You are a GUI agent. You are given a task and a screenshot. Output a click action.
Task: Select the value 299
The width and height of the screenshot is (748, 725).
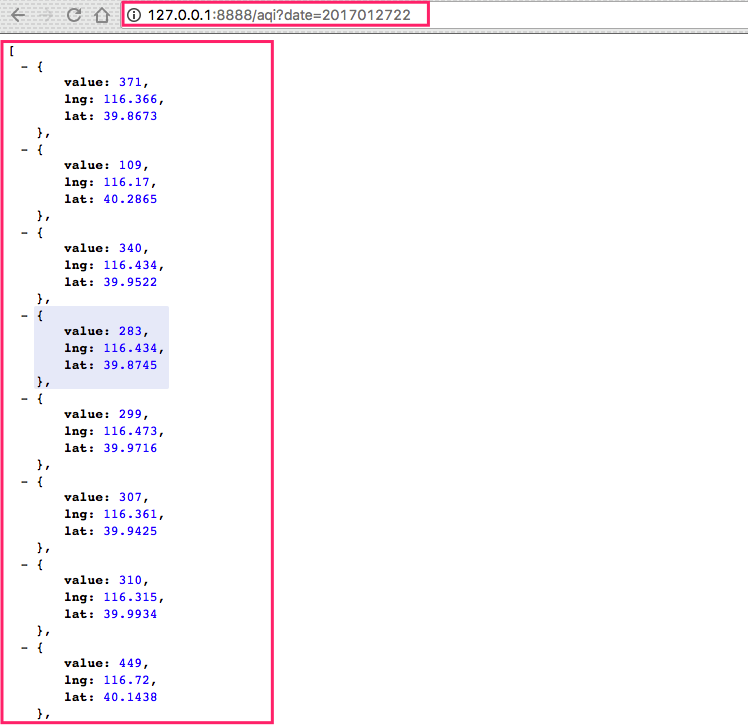tap(130, 414)
